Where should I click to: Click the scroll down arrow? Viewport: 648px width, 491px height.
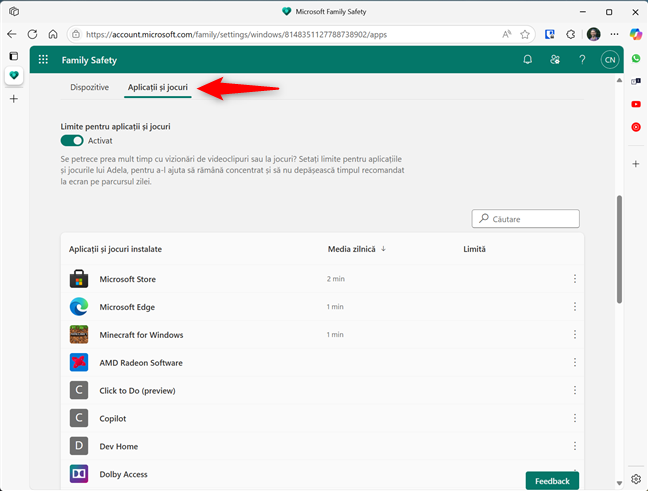click(x=619, y=483)
